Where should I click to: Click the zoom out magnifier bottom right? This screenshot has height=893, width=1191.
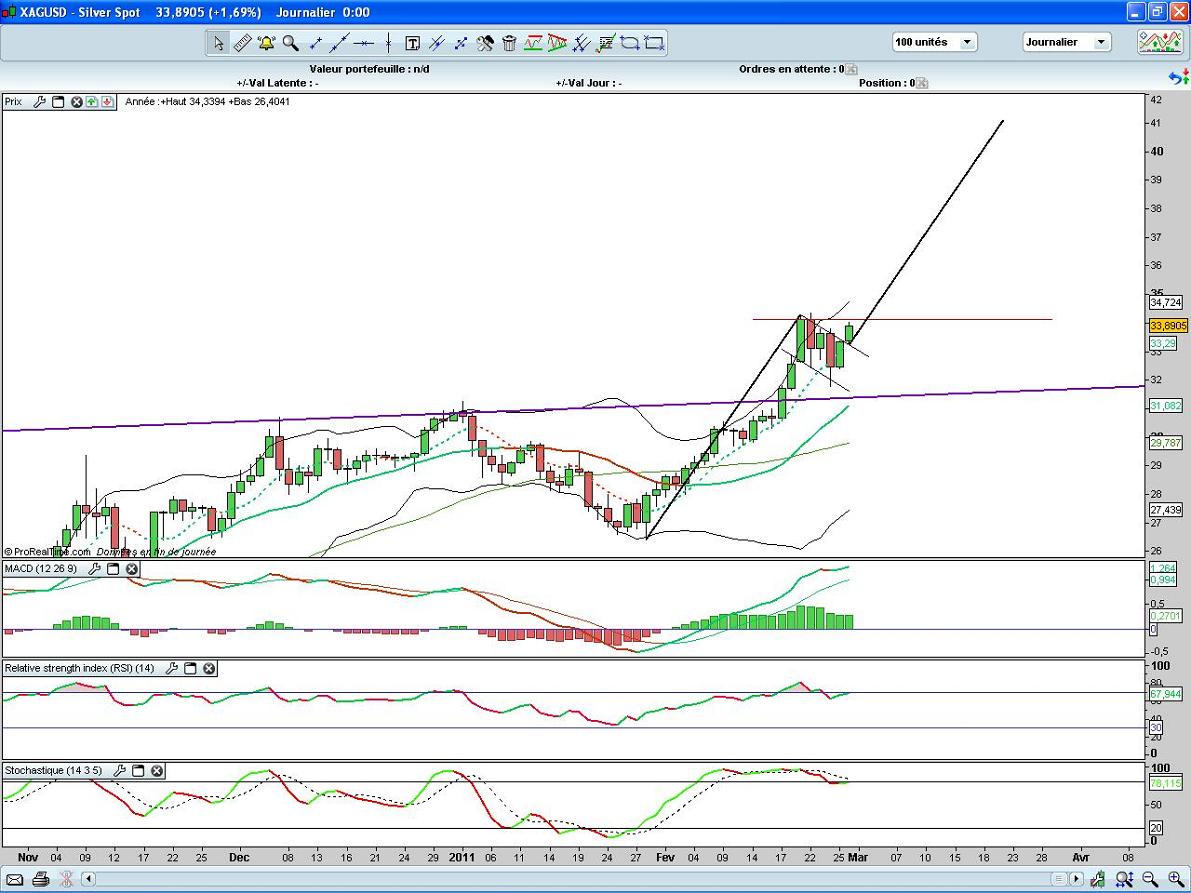[1151, 880]
